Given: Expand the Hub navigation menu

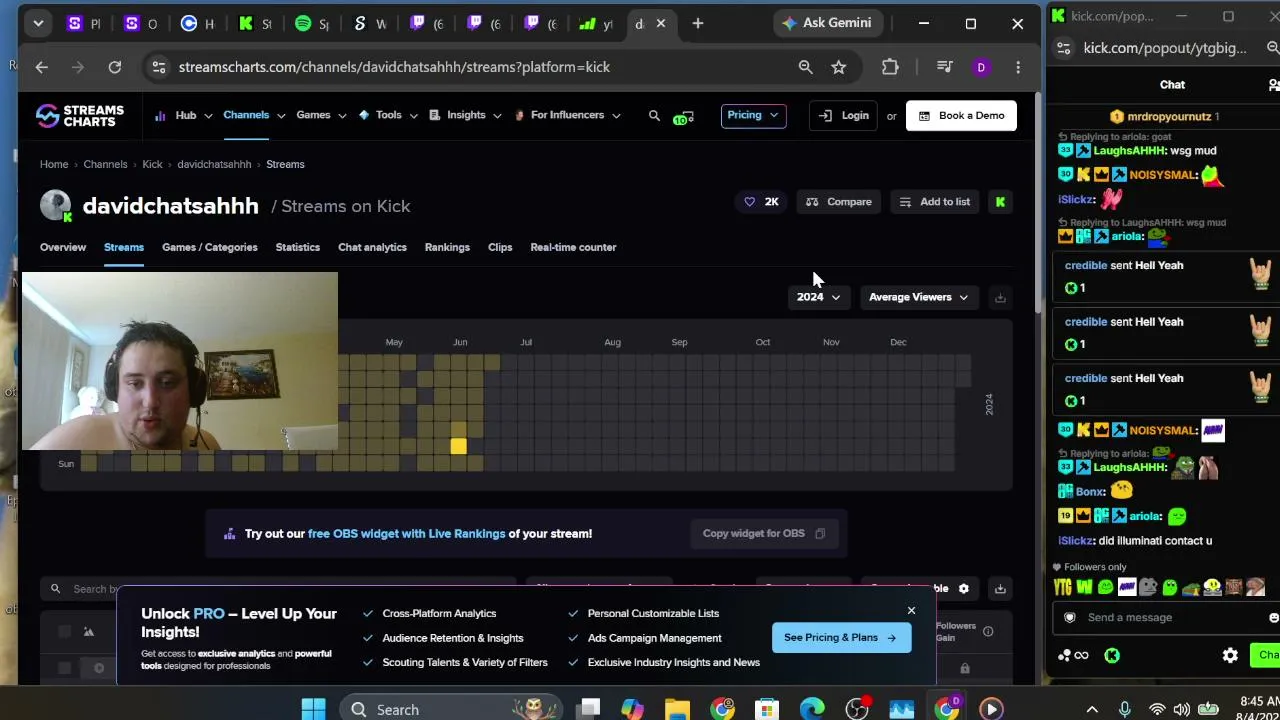Looking at the screenshot, I should tap(184, 115).
